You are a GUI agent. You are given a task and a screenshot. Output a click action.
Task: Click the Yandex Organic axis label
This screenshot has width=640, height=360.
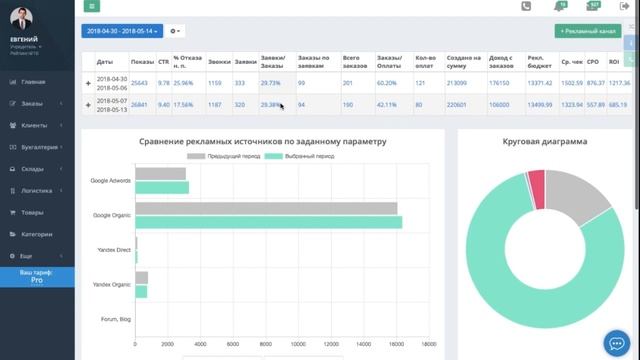pos(111,284)
